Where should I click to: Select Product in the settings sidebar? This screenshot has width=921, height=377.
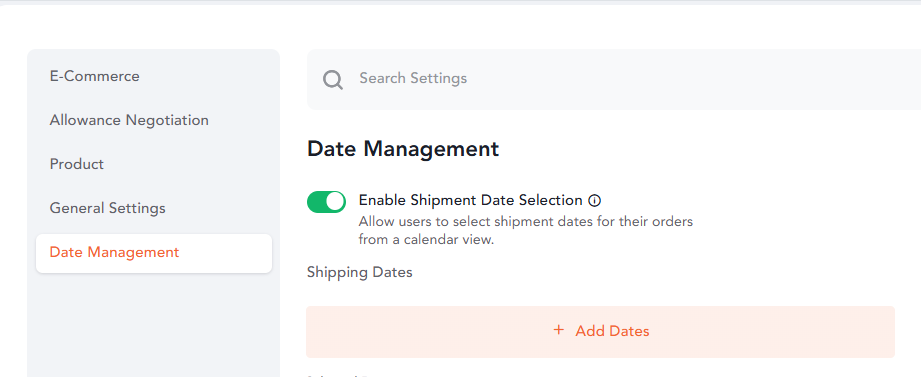point(76,164)
